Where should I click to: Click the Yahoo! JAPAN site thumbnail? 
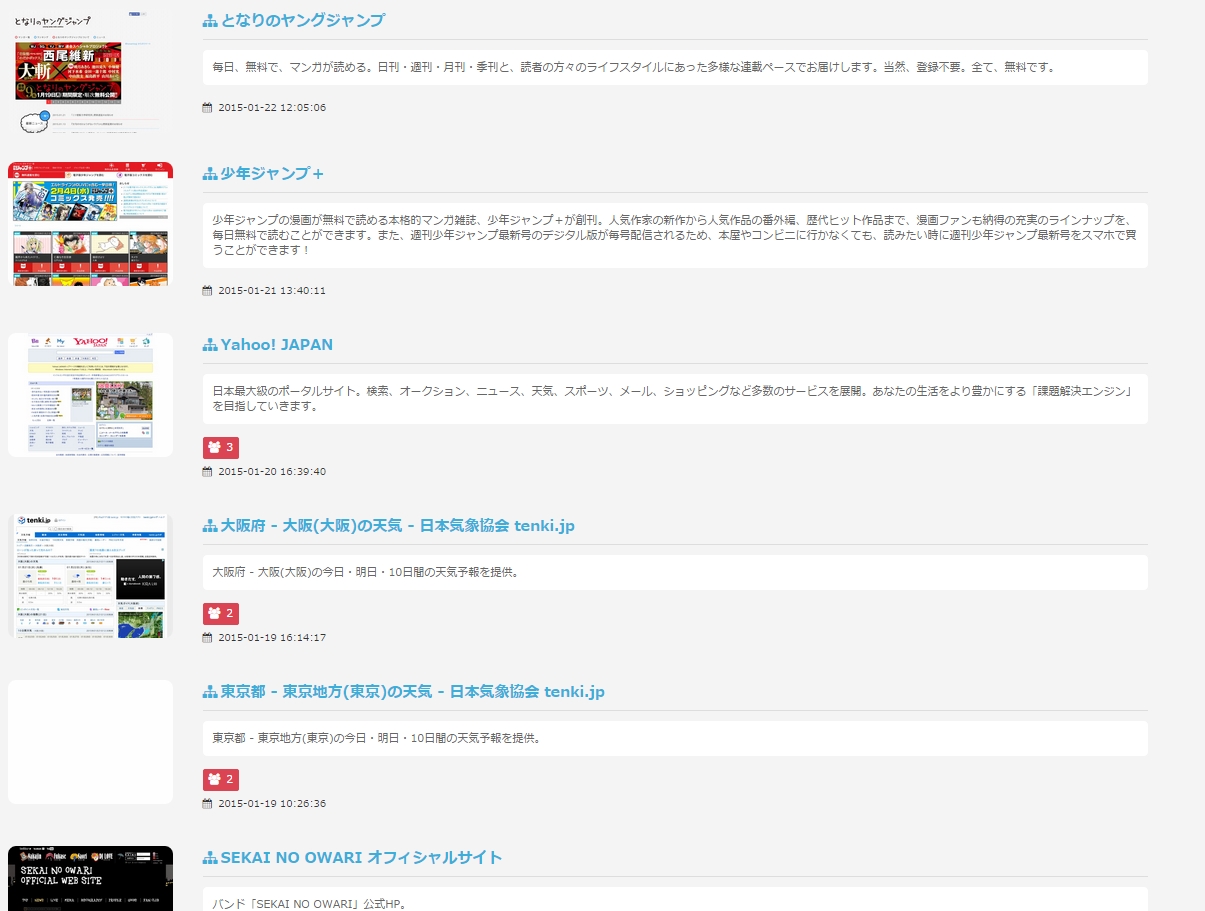tap(90, 395)
